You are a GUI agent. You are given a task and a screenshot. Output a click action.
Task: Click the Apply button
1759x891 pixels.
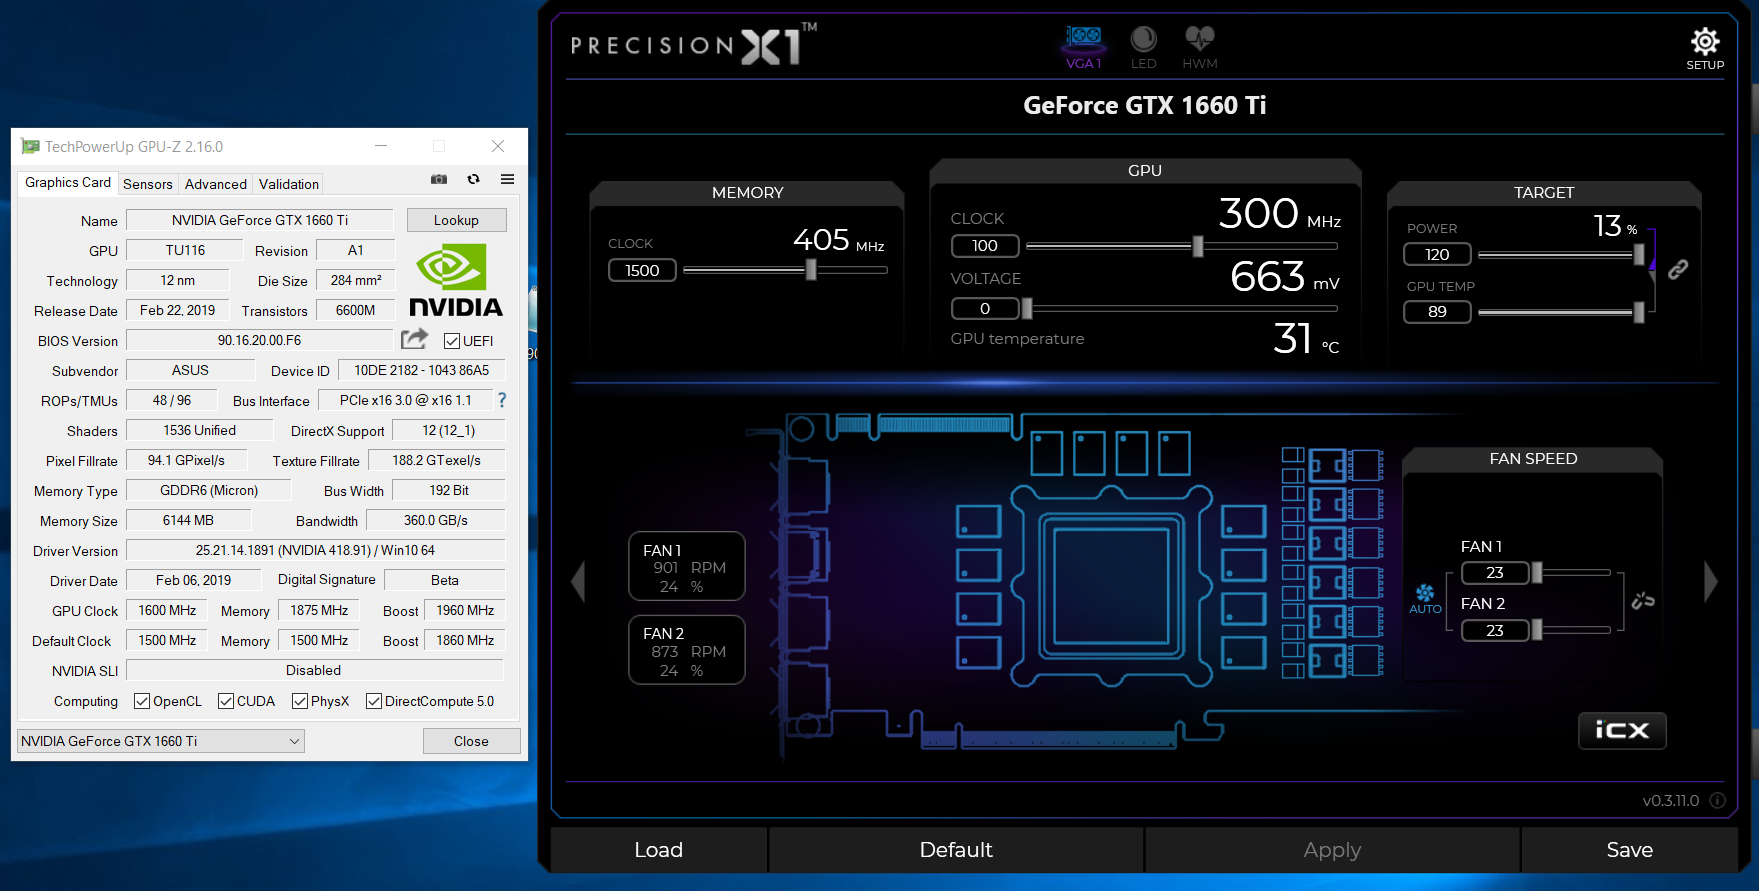coord(1332,849)
